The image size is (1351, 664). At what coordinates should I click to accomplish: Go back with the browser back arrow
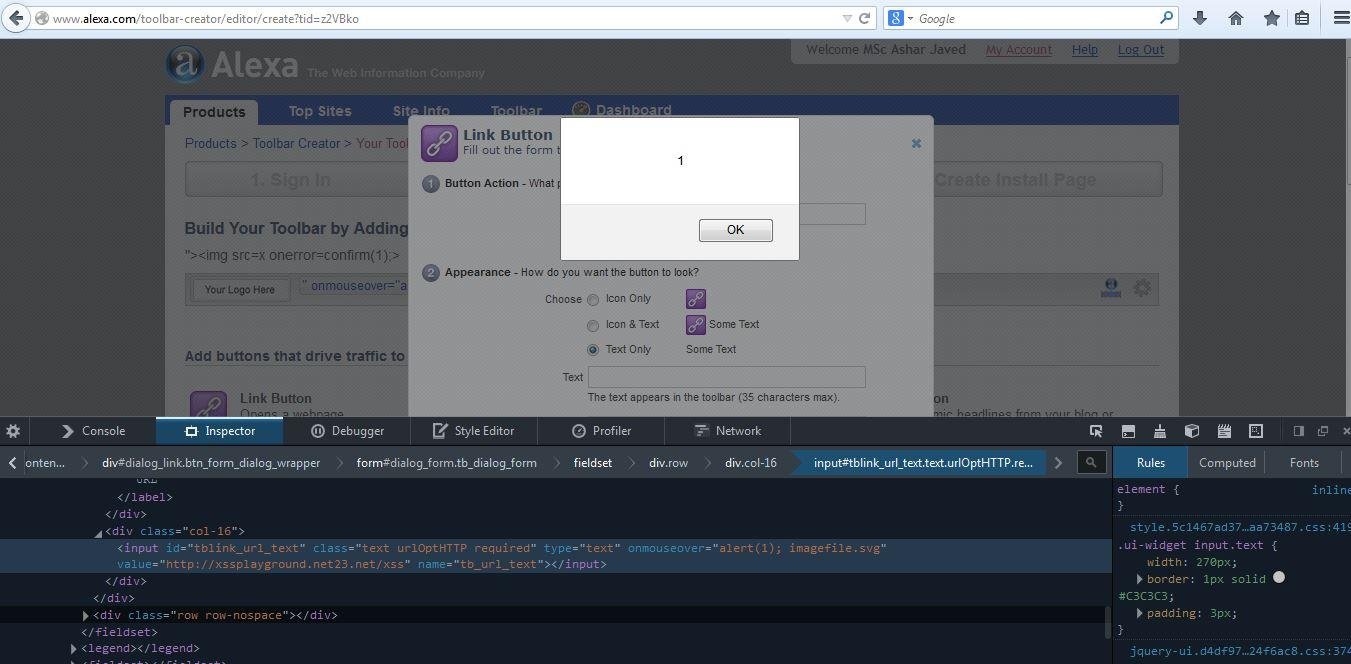pyautogui.click(x=14, y=18)
